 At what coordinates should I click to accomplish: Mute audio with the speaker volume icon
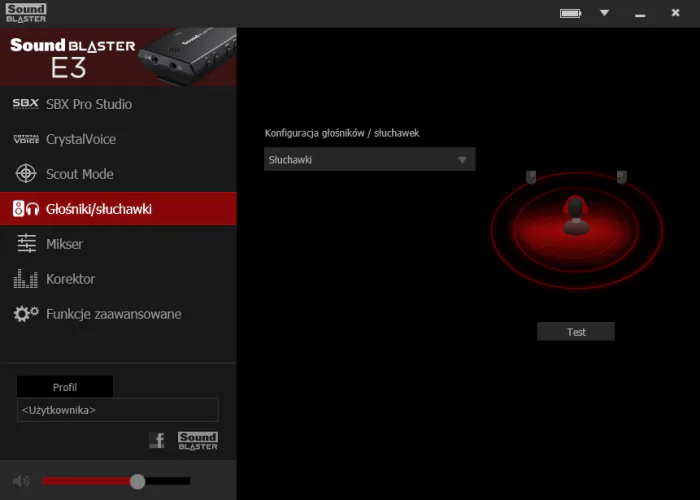point(21,481)
